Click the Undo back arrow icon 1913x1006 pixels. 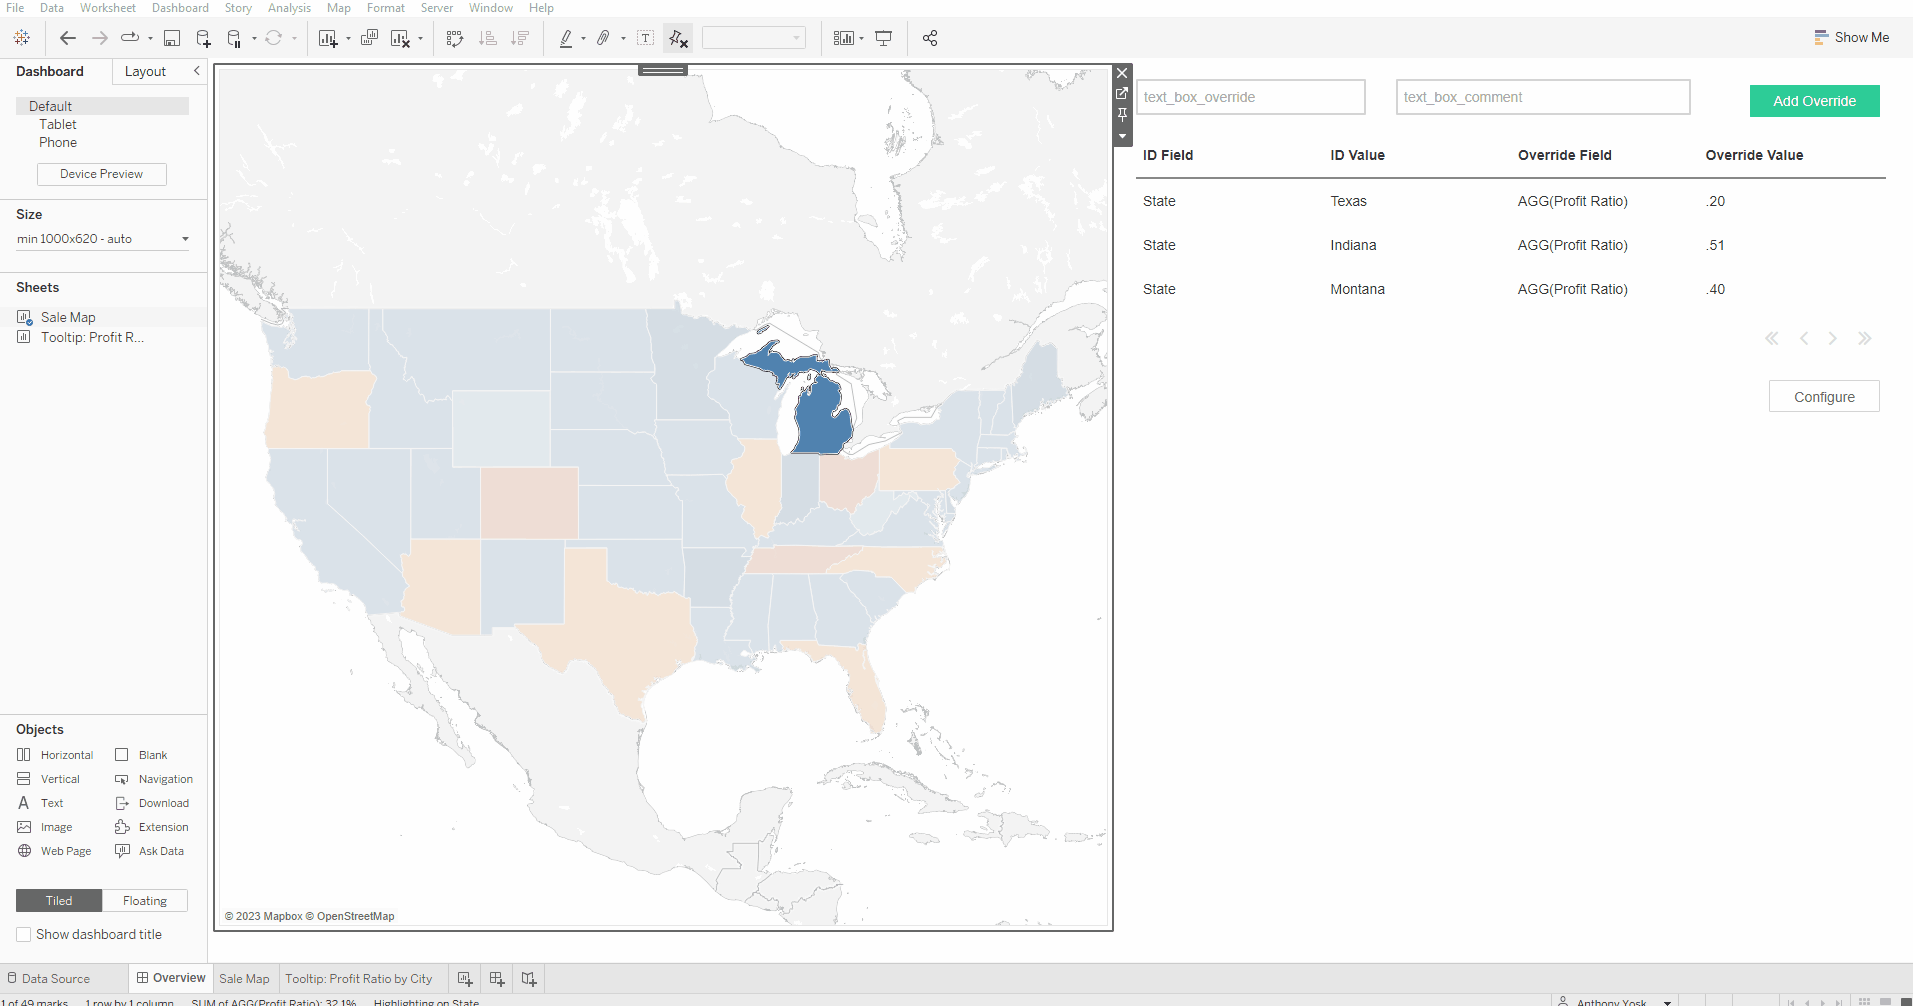68,38
